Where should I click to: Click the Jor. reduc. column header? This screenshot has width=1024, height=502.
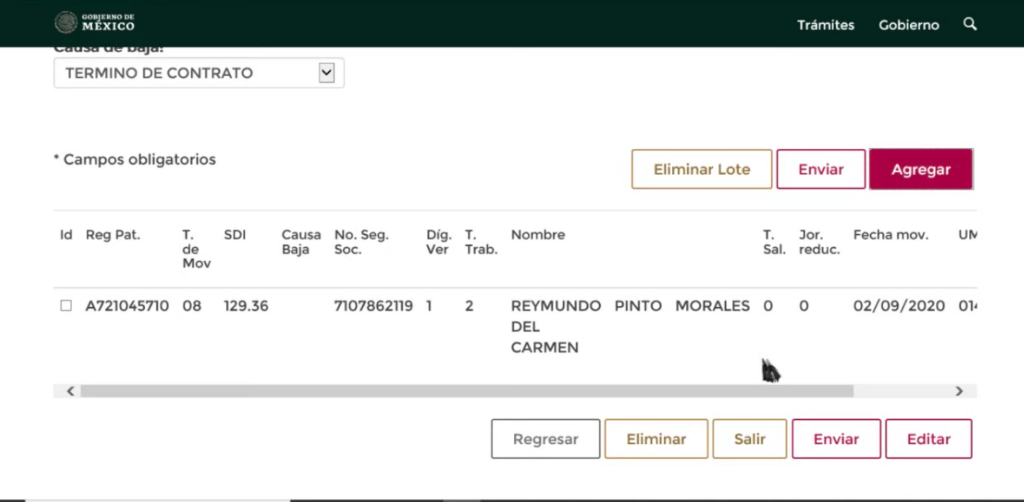click(x=819, y=242)
